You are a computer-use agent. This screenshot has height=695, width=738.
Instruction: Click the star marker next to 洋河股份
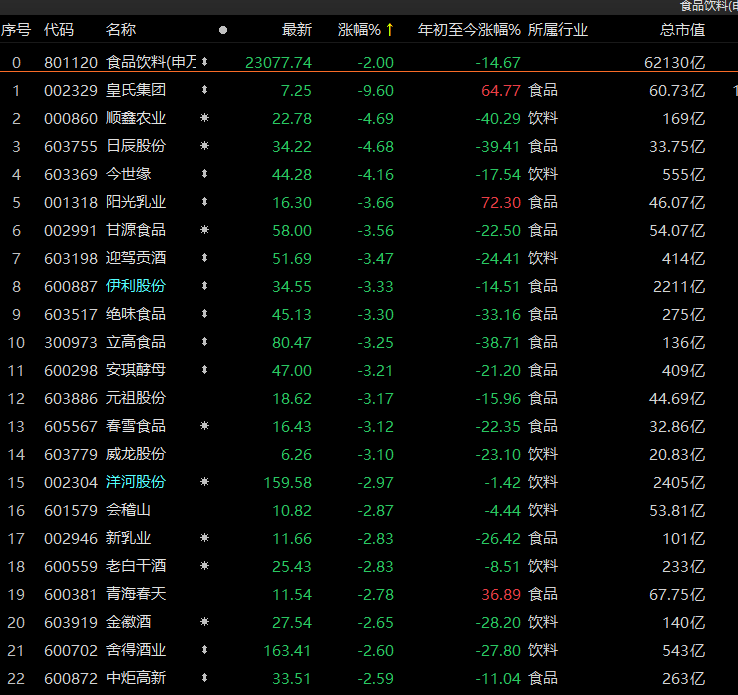pyautogui.click(x=205, y=482)
